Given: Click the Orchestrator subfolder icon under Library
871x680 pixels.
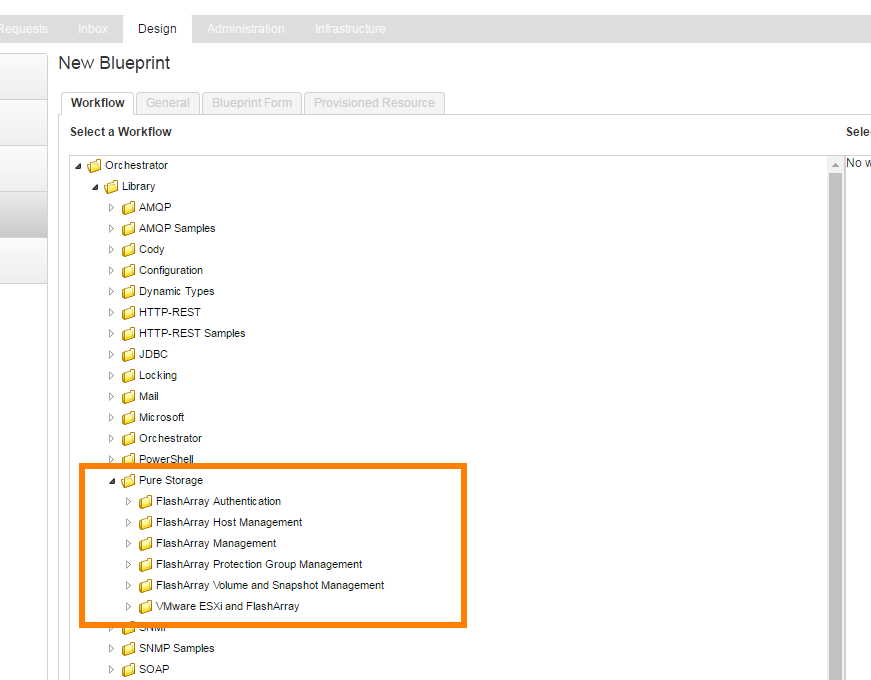Looking at the screenshot, I should (128, 438).
